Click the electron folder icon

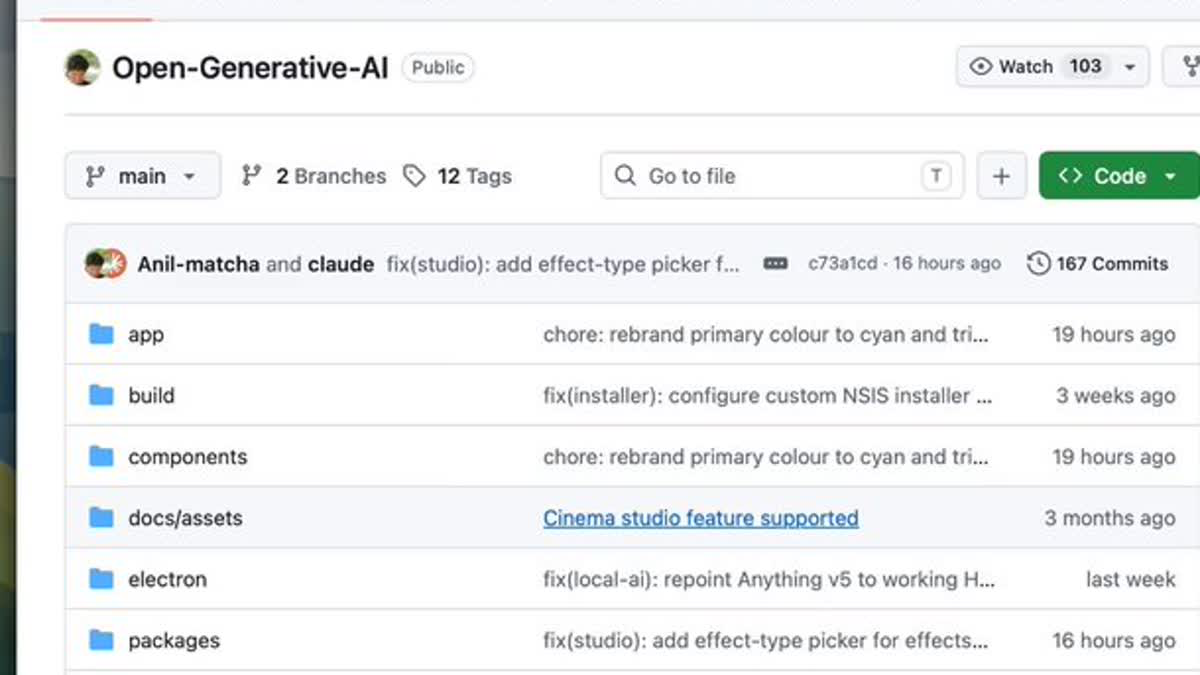101,578
